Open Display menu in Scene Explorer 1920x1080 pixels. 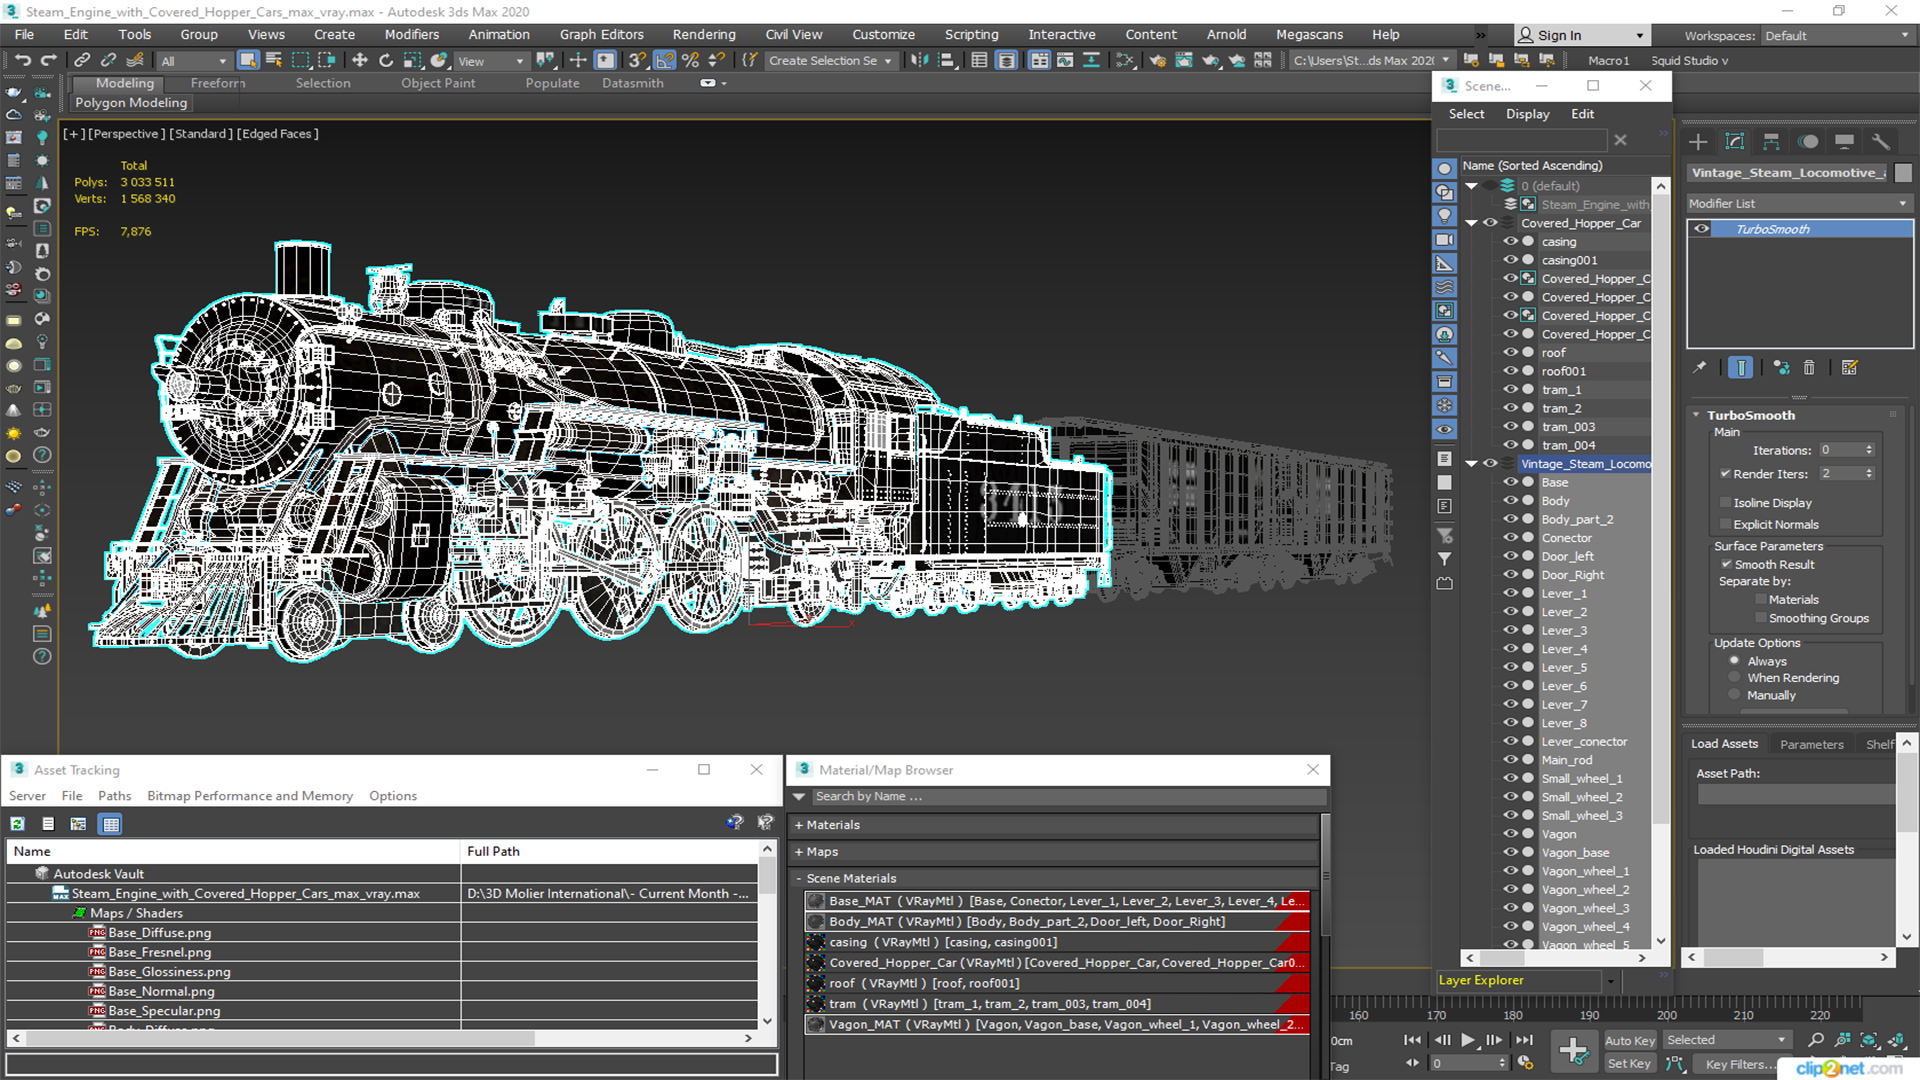pyautogui.click(x=1528, y=114)
